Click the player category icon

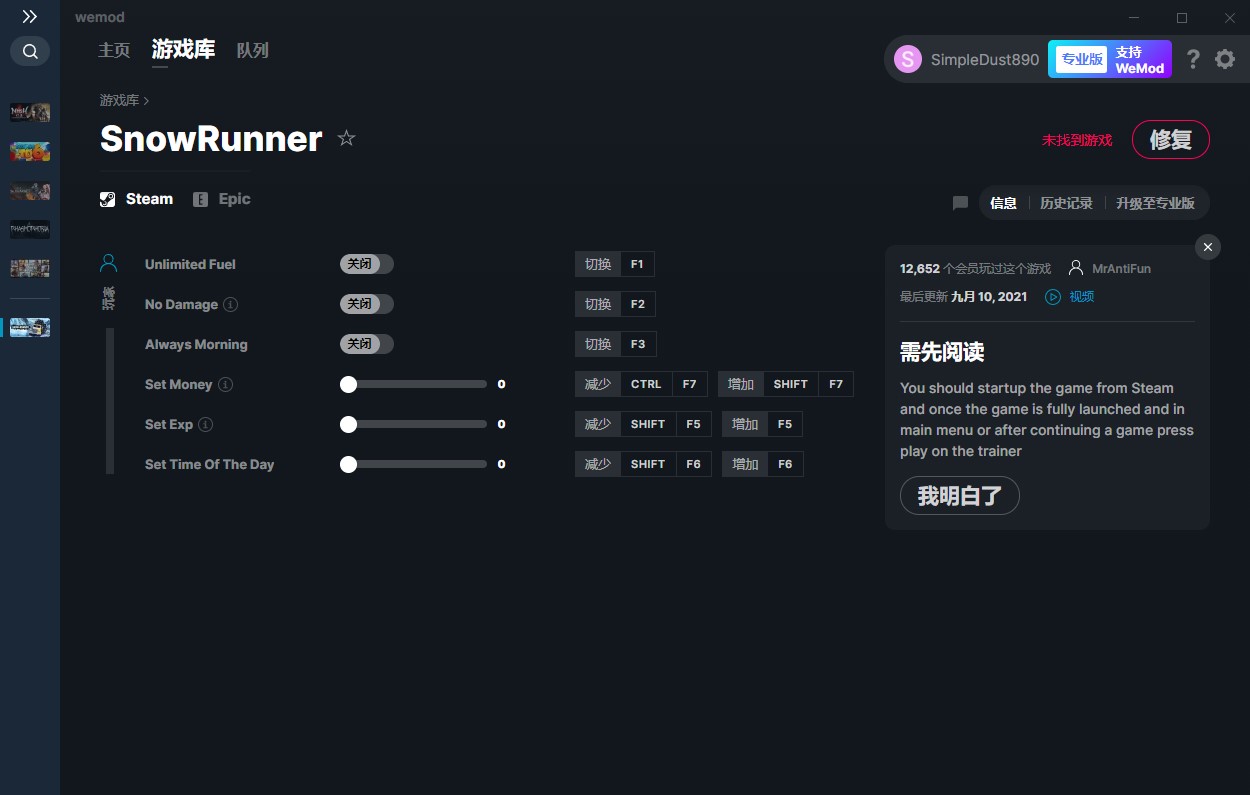(x=109, y=263)
